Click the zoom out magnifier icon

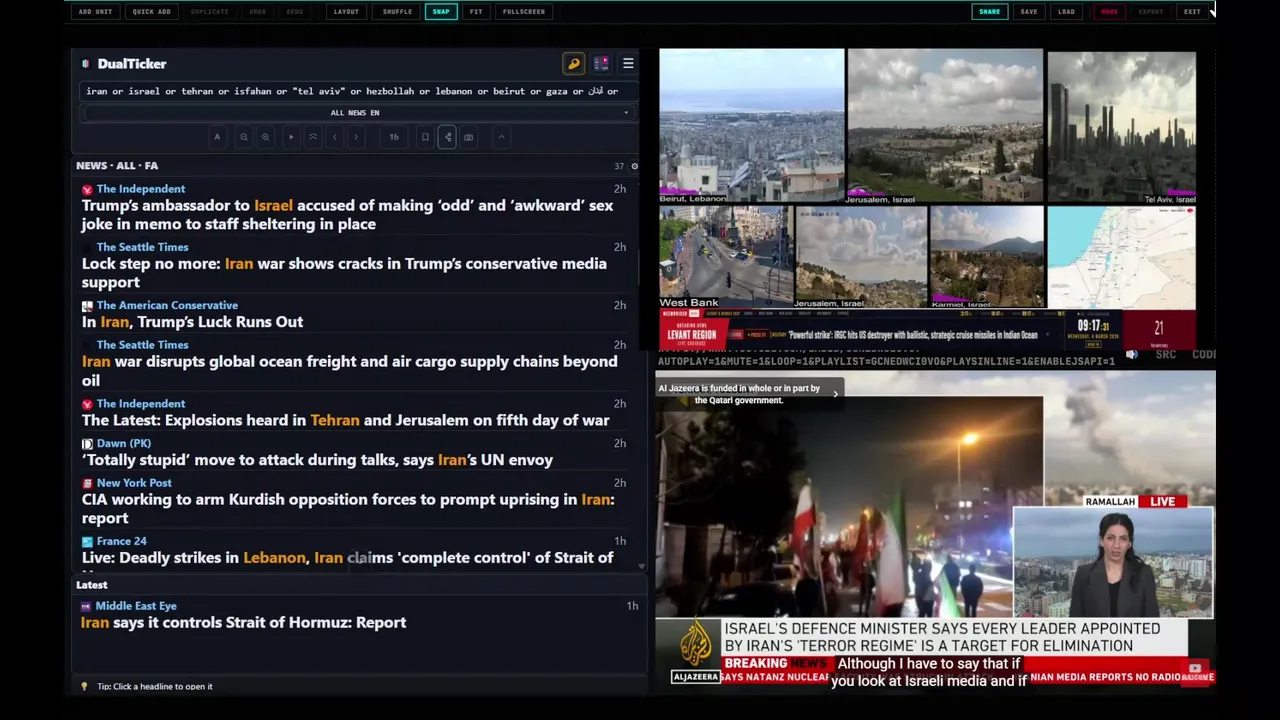(x=243, y=137)
